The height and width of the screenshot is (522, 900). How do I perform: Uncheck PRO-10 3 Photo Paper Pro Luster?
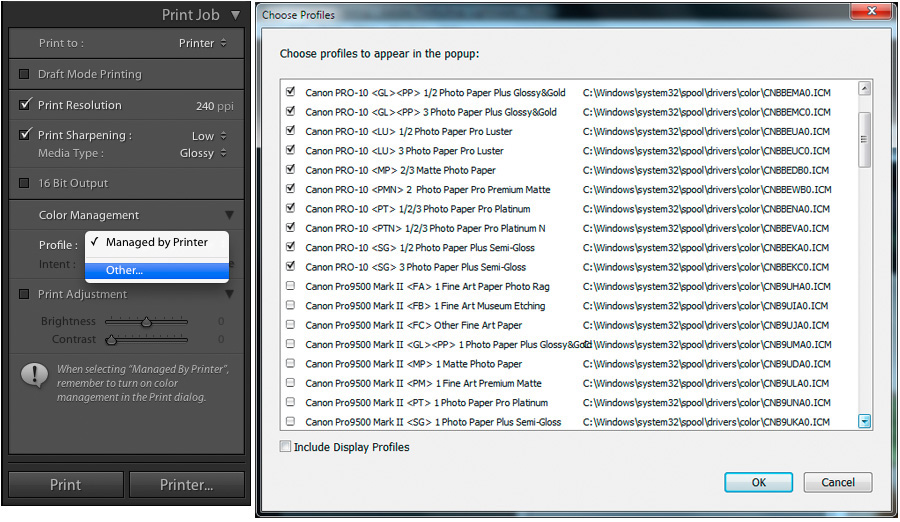[290, 150]
